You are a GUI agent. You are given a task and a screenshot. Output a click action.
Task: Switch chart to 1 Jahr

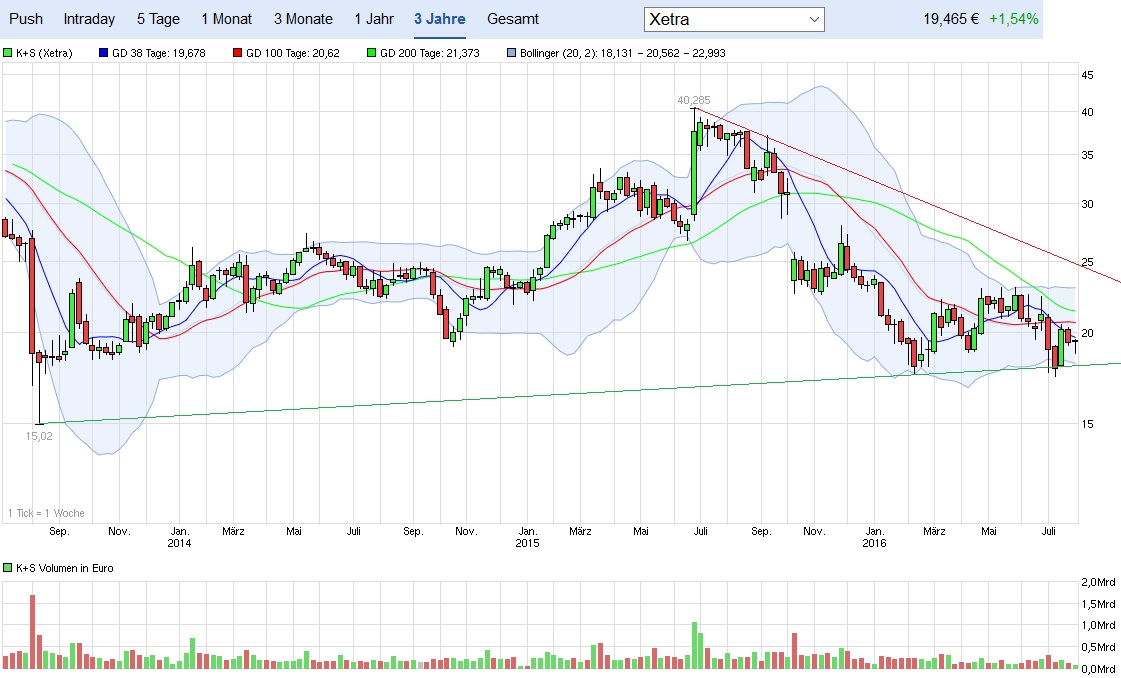(374, 19)
